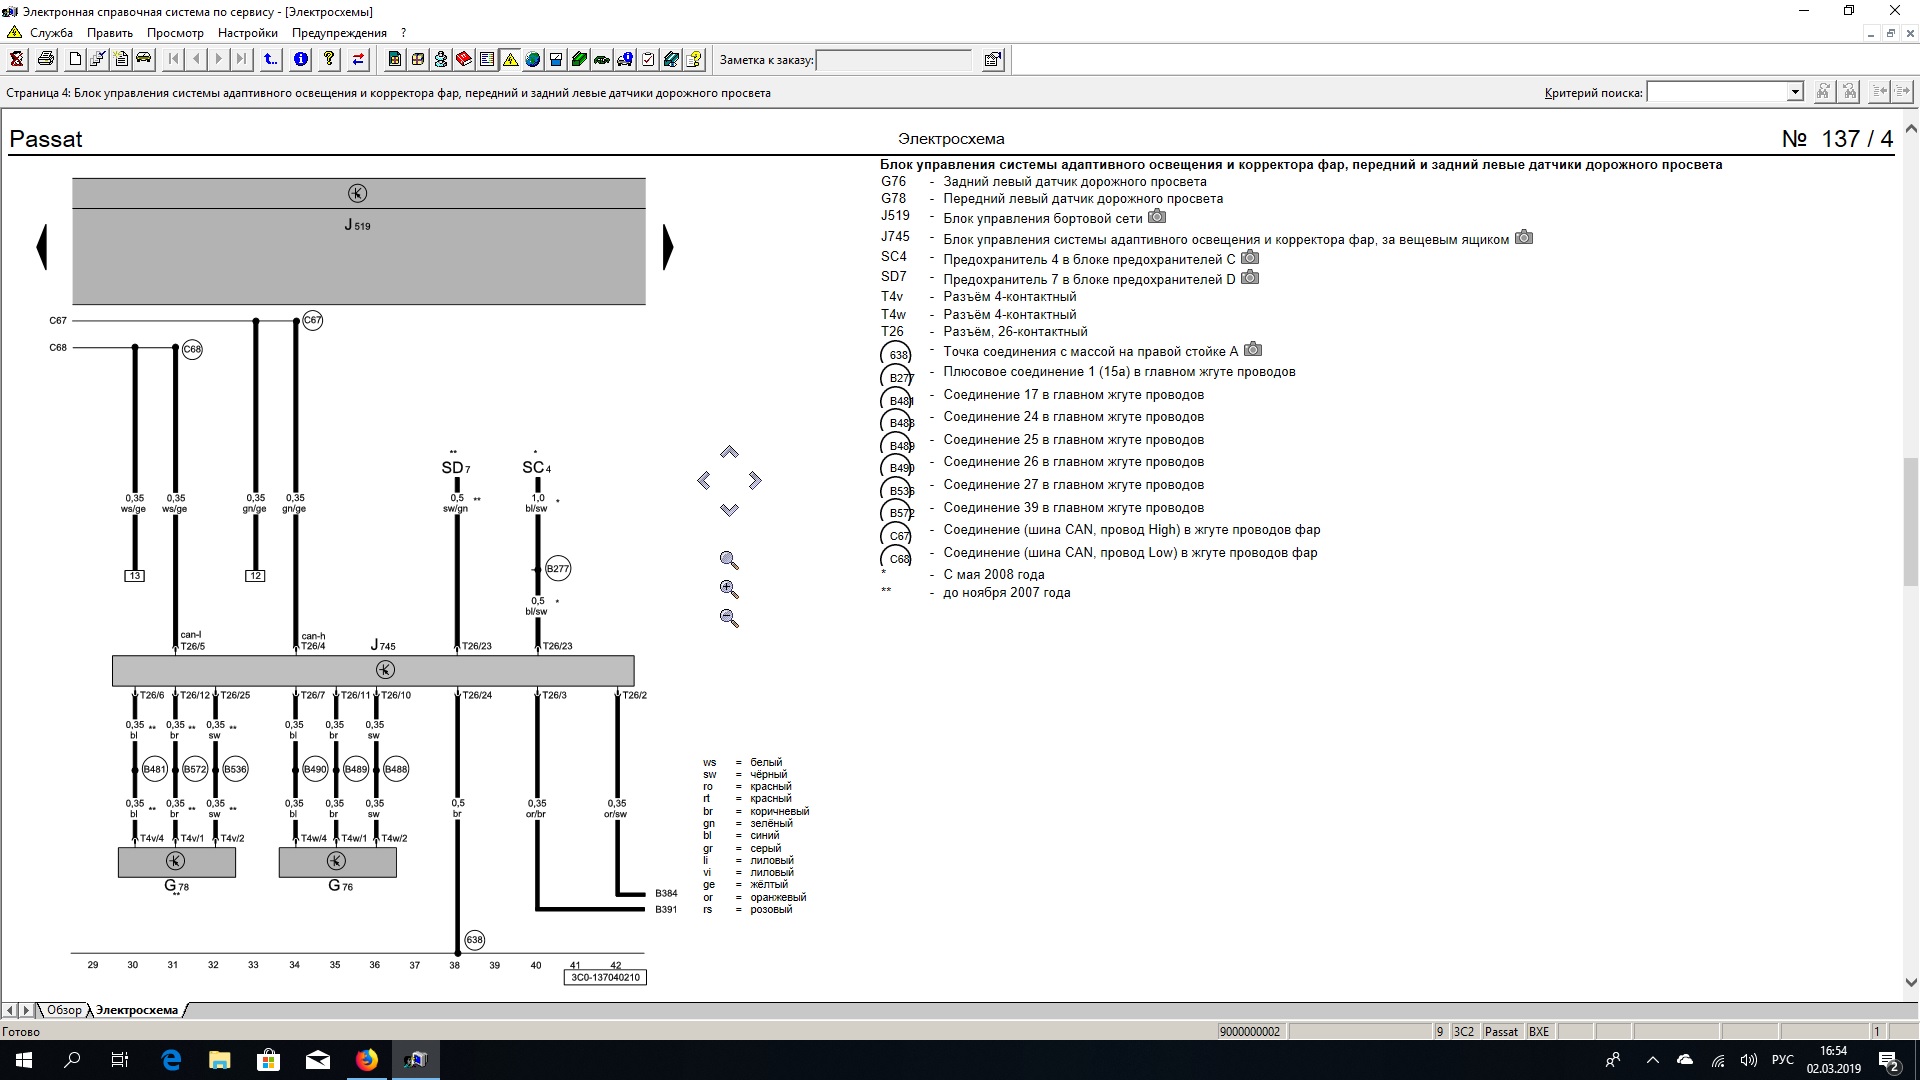This screenshot has height=1080, width=1920.
Task: Open camera photo for J745 control unit
Action: click(1523, 238)
